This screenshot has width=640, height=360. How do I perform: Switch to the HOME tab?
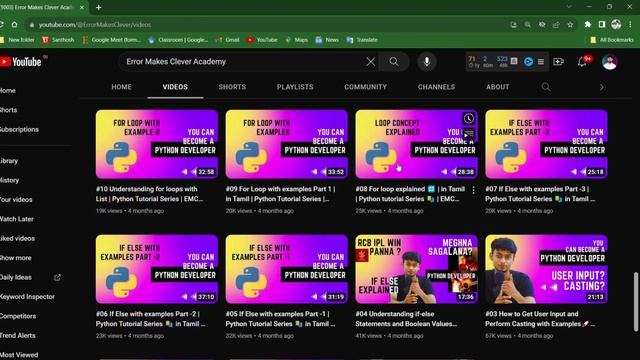[121, 87]
